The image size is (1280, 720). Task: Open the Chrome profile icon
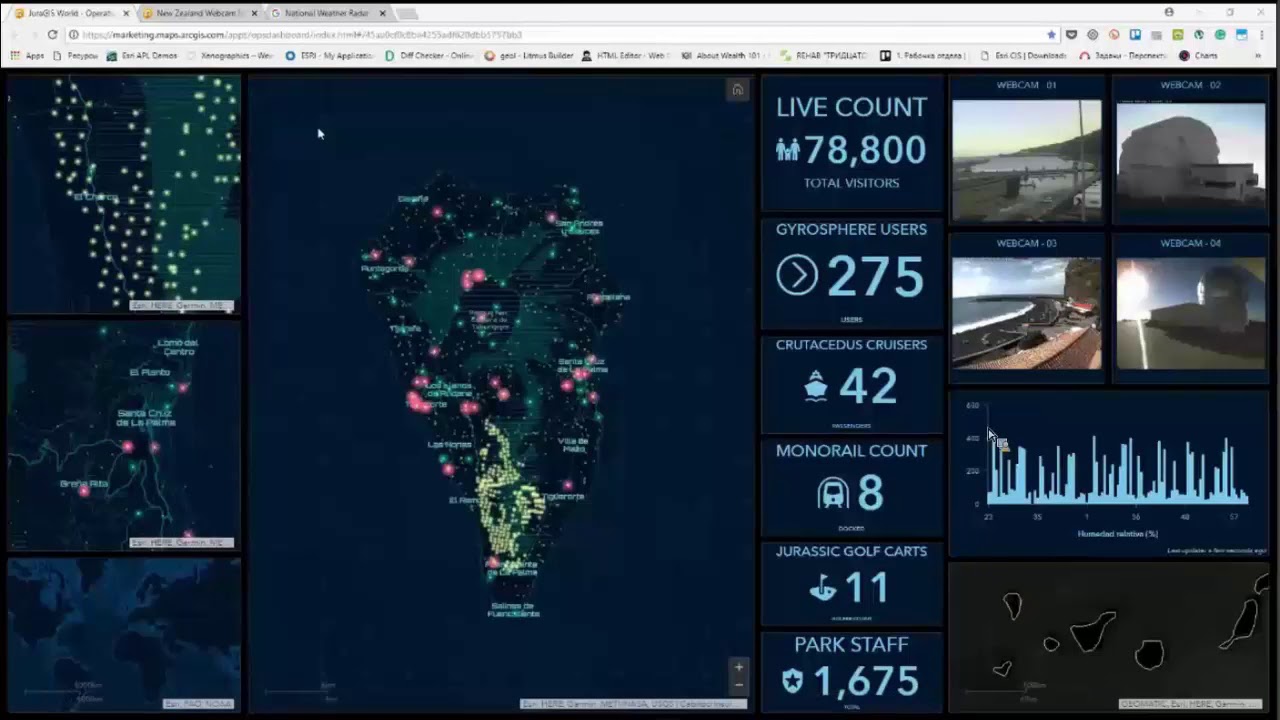1169,12
